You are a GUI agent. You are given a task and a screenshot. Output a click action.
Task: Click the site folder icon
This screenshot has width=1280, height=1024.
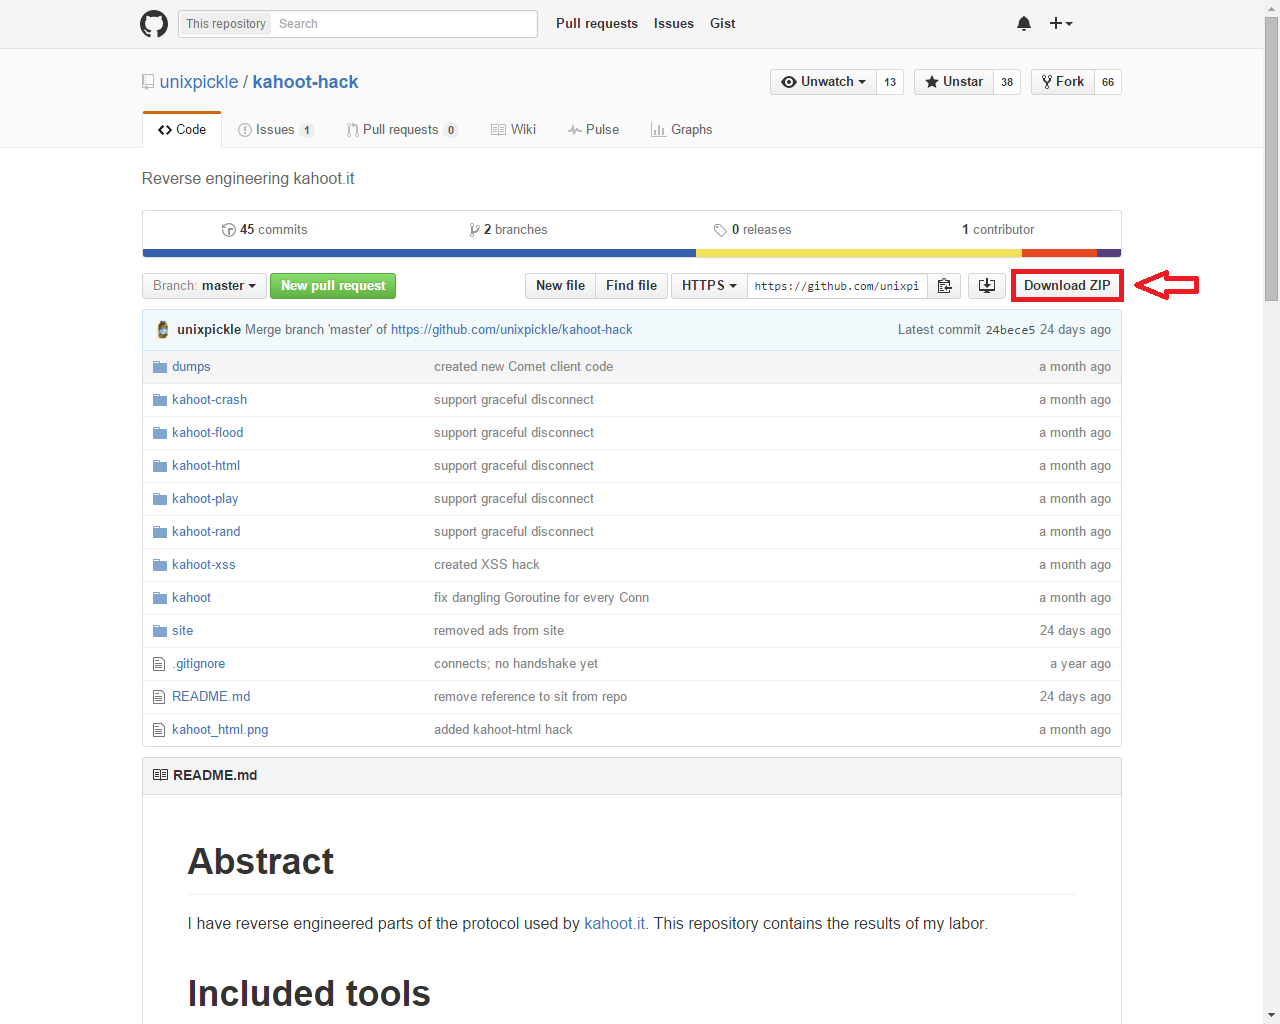160,631
